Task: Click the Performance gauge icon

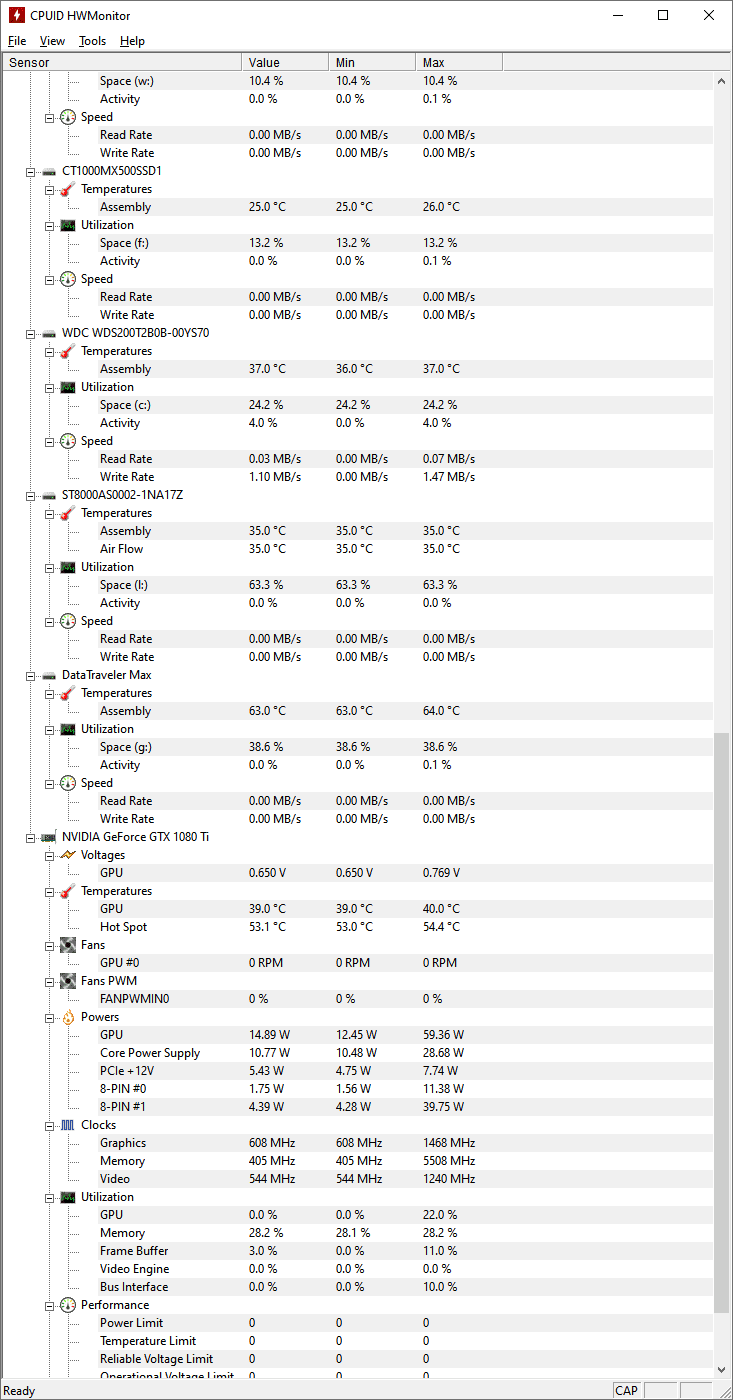Action: coord(67,1305)
